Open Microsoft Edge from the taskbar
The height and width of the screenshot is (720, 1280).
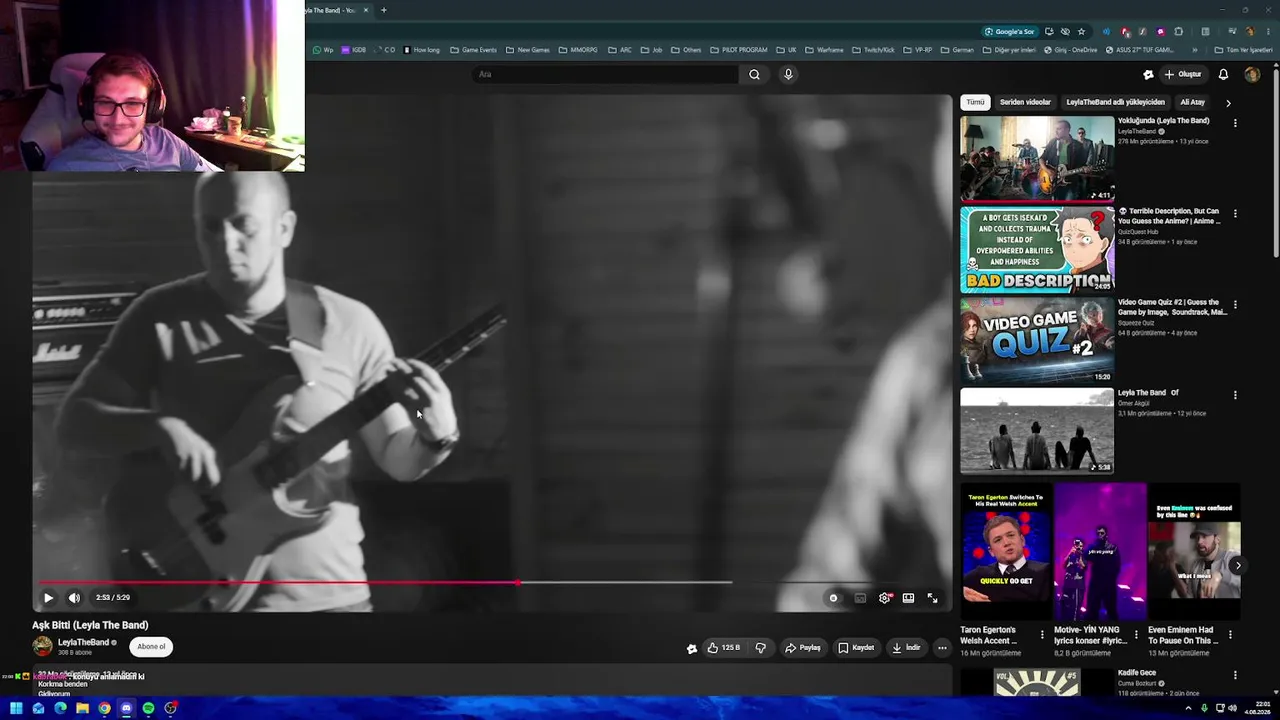click(x=60, y=708)
